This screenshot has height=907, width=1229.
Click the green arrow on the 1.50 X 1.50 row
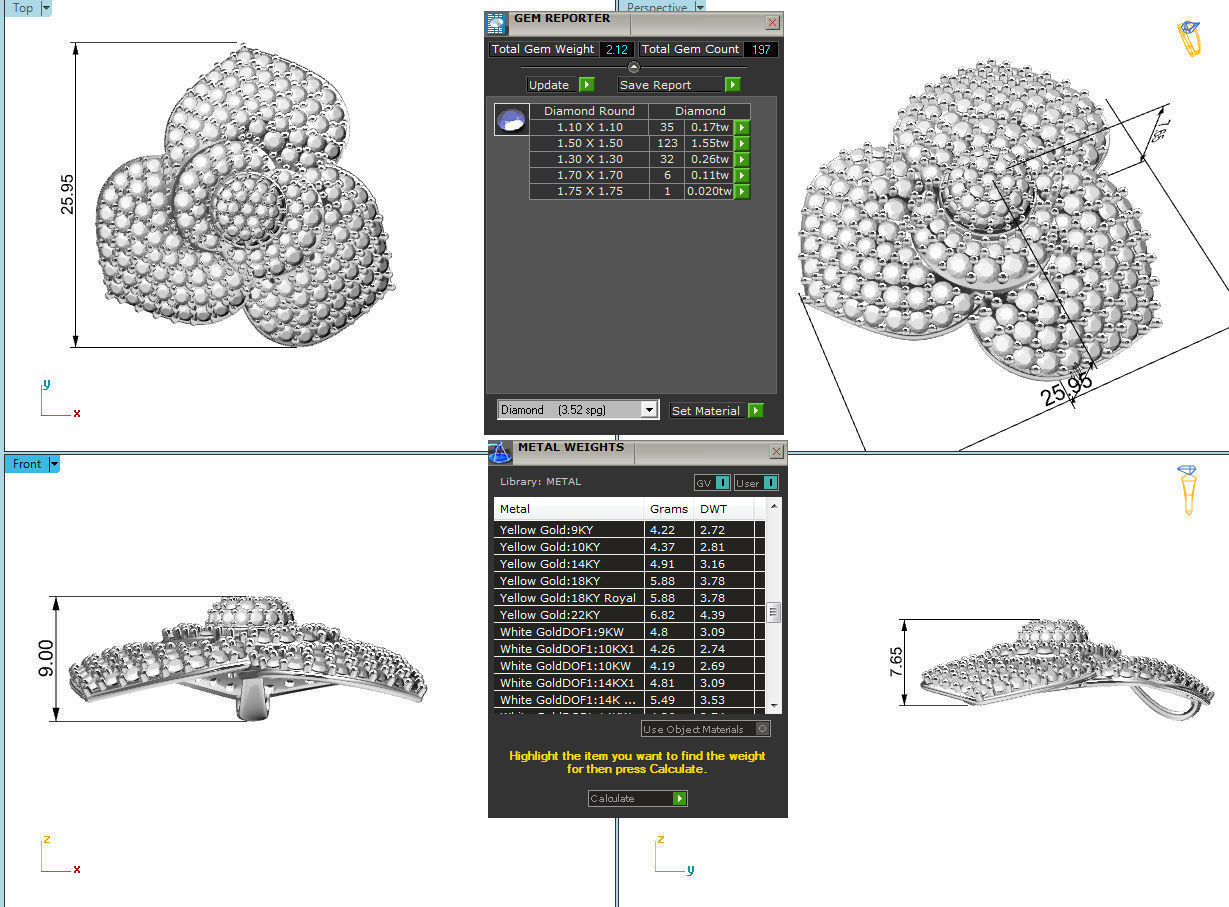(x=740, y=143)
